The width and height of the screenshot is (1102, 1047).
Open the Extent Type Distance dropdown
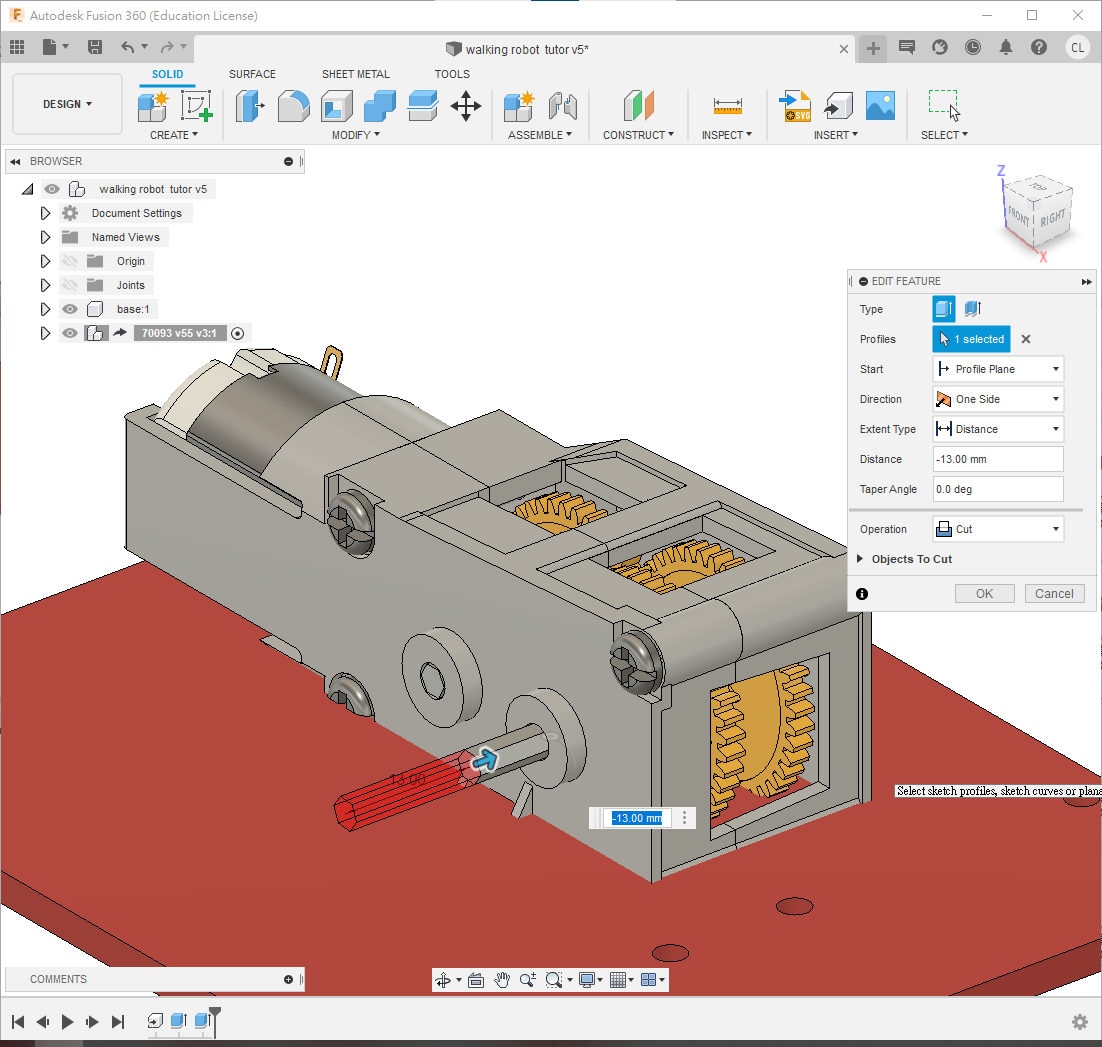[997, 429]
